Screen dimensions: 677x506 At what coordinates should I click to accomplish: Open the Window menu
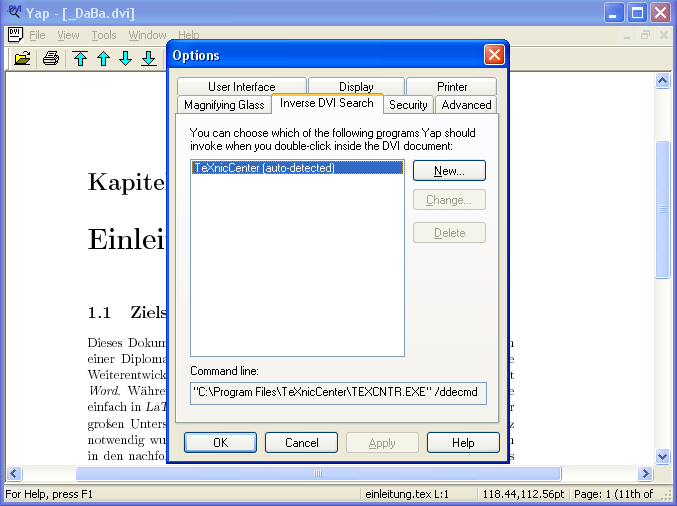(x=147, y=35)
